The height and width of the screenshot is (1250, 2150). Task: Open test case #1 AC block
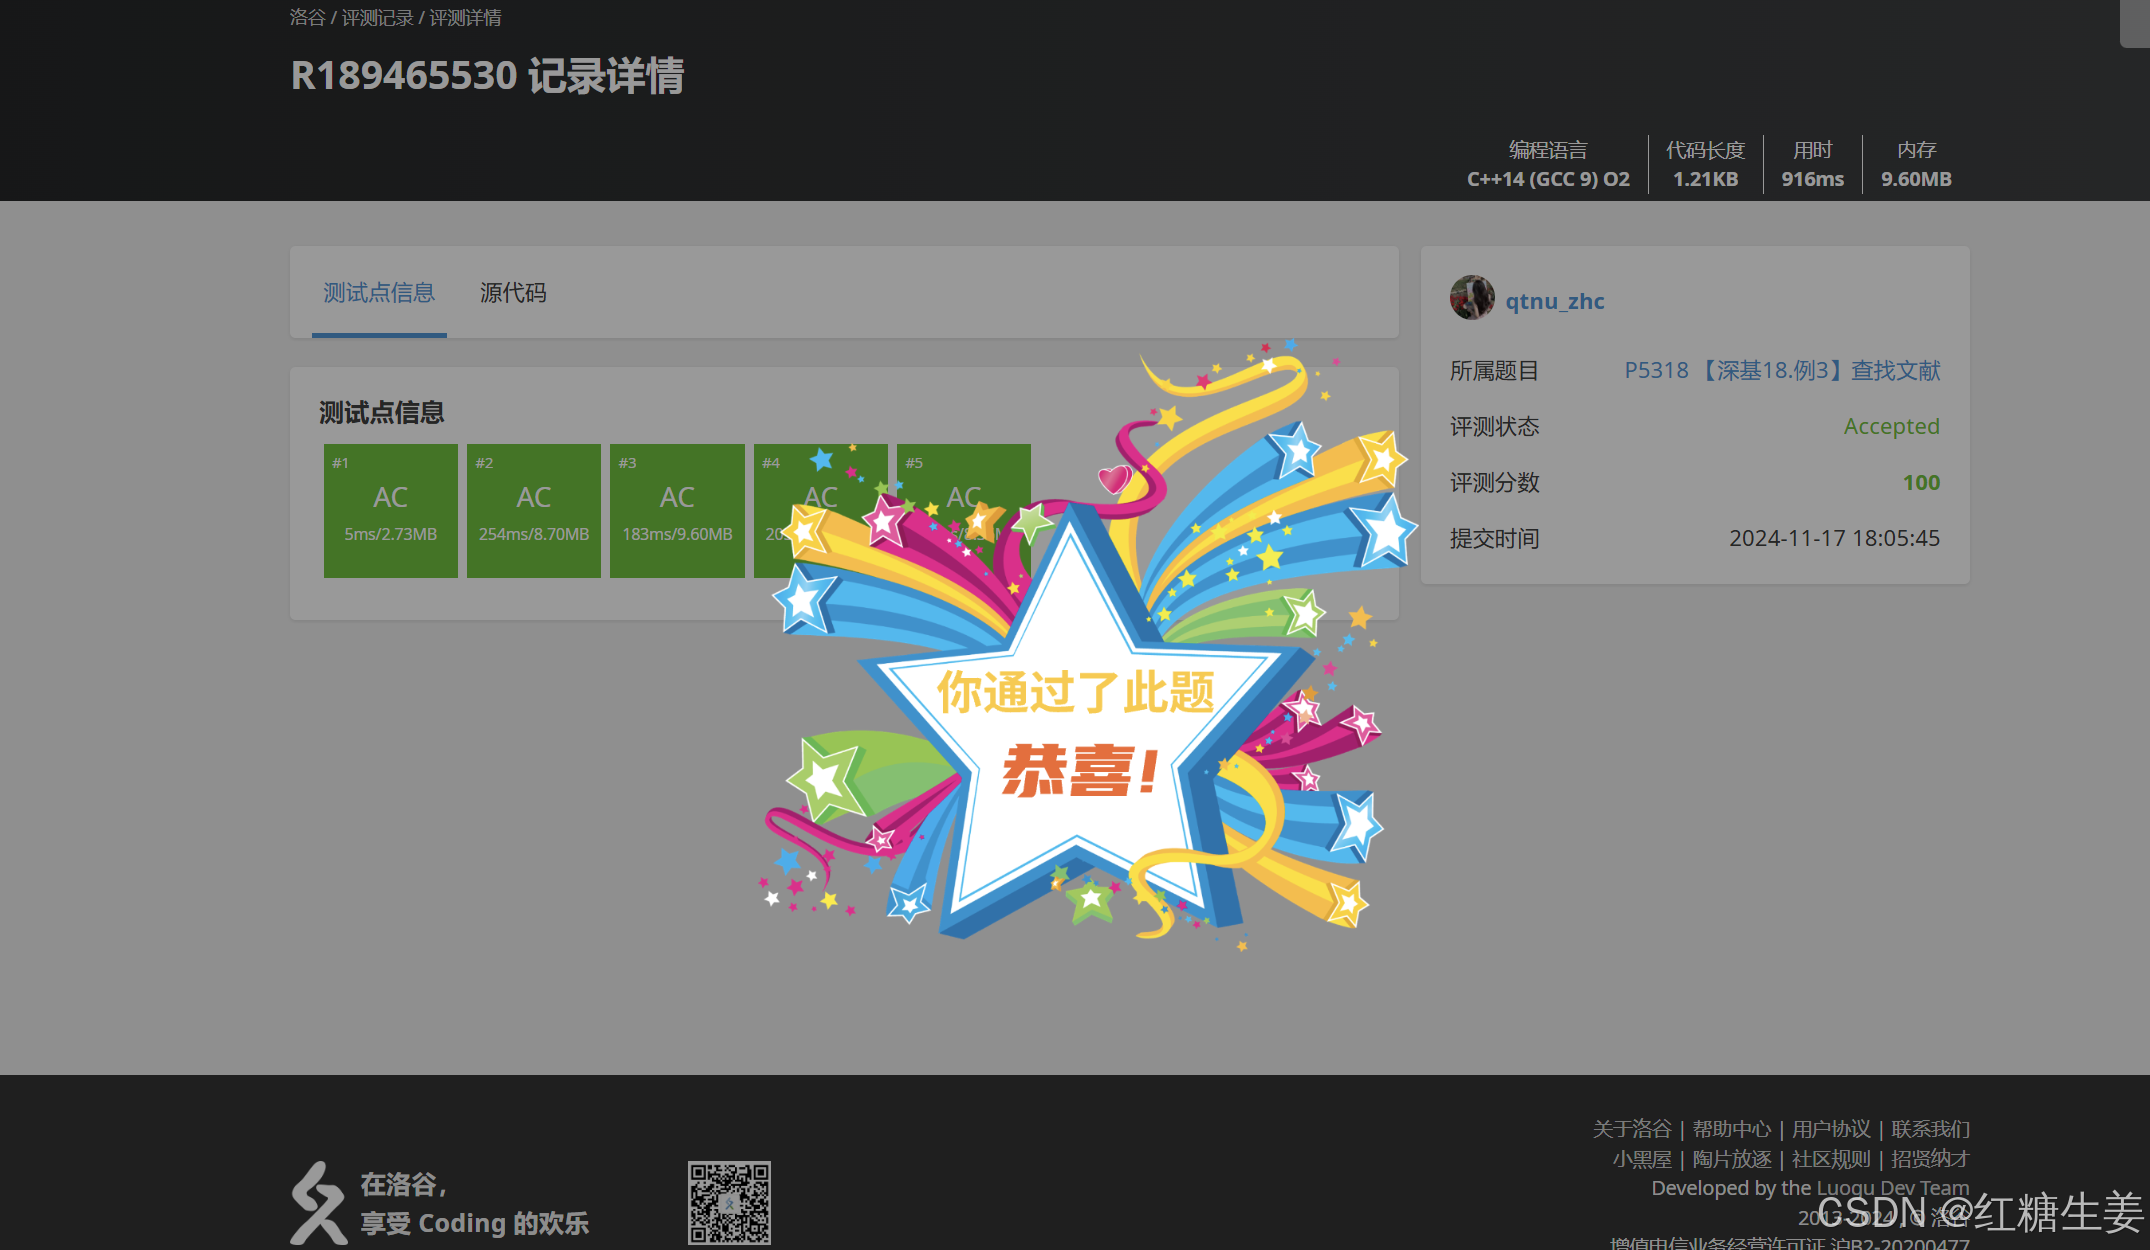(x=390, y=511)
